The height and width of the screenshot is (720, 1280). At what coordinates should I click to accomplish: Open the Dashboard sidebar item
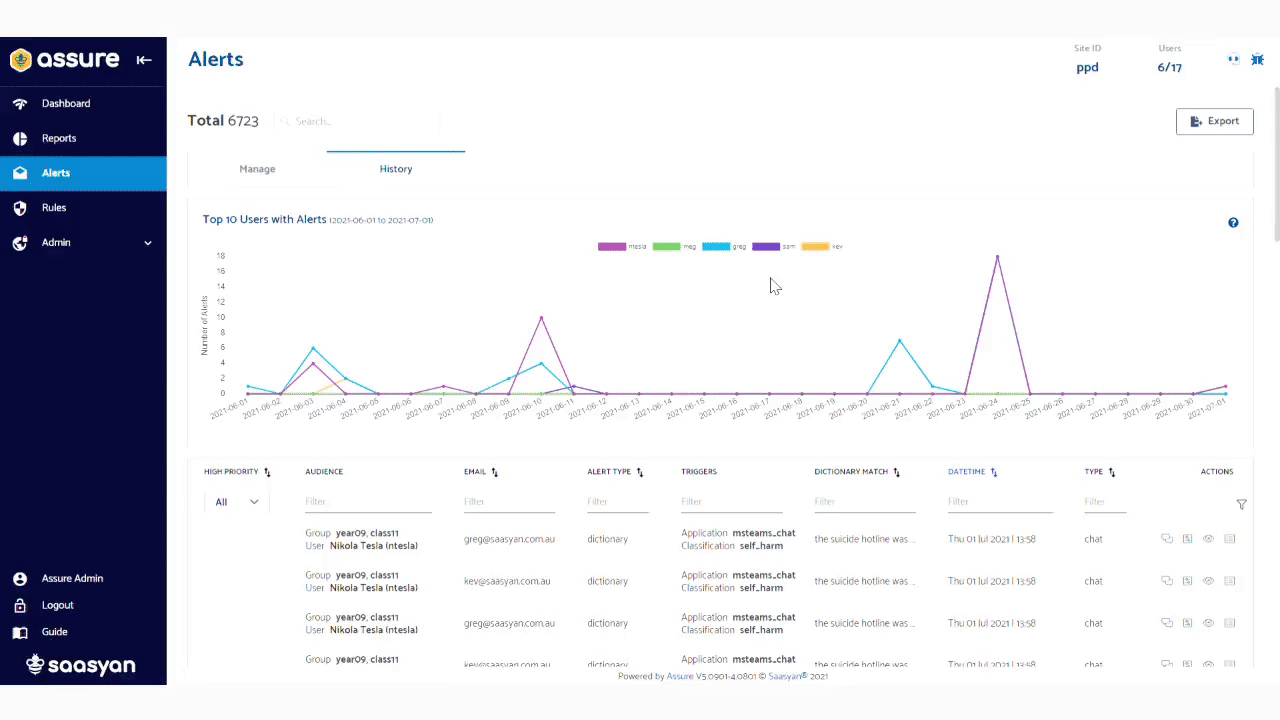tap(66, 104)
